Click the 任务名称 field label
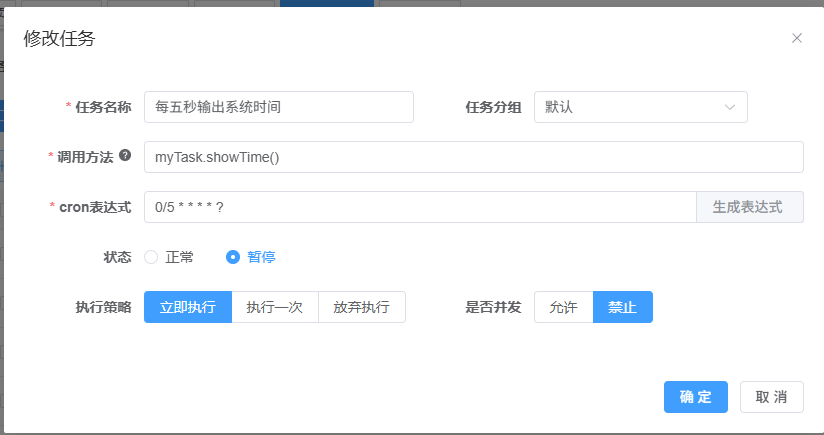 coord(103,107)
